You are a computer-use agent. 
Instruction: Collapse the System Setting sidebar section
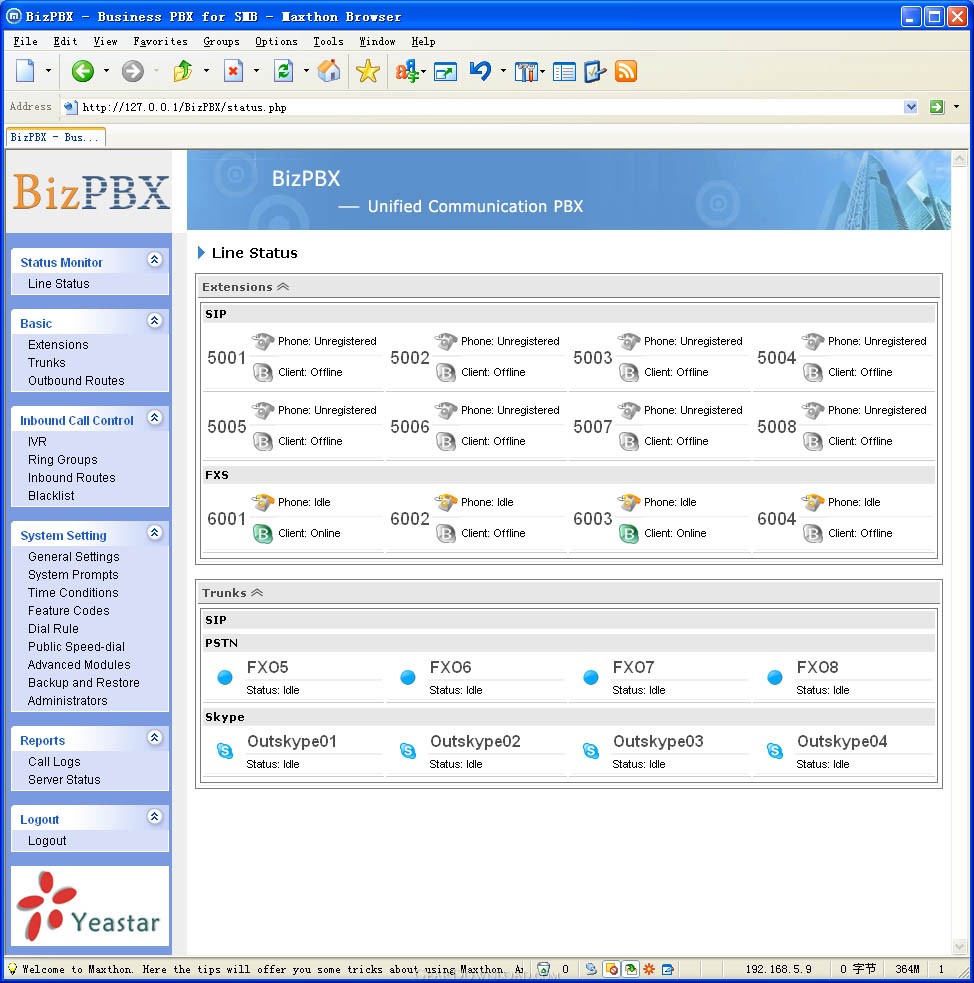click(154, 532)
